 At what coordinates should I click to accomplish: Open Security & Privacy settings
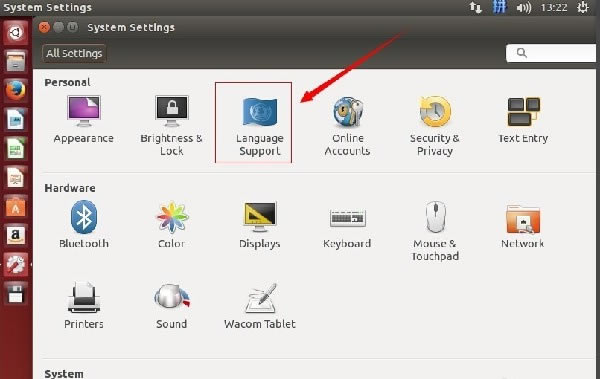coord(435,126)
